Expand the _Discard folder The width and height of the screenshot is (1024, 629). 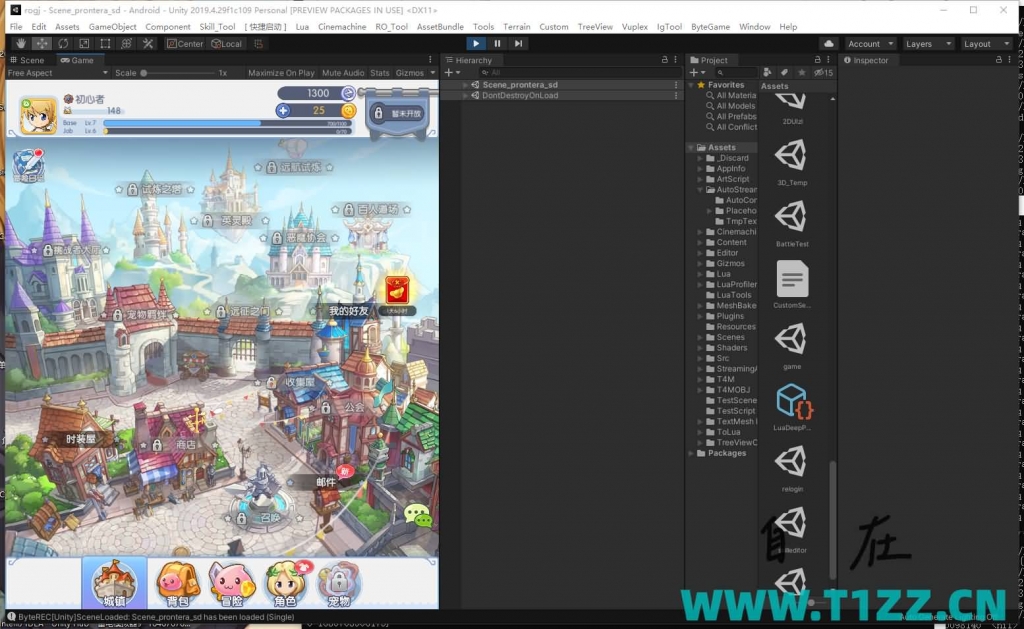pos(701,158)
